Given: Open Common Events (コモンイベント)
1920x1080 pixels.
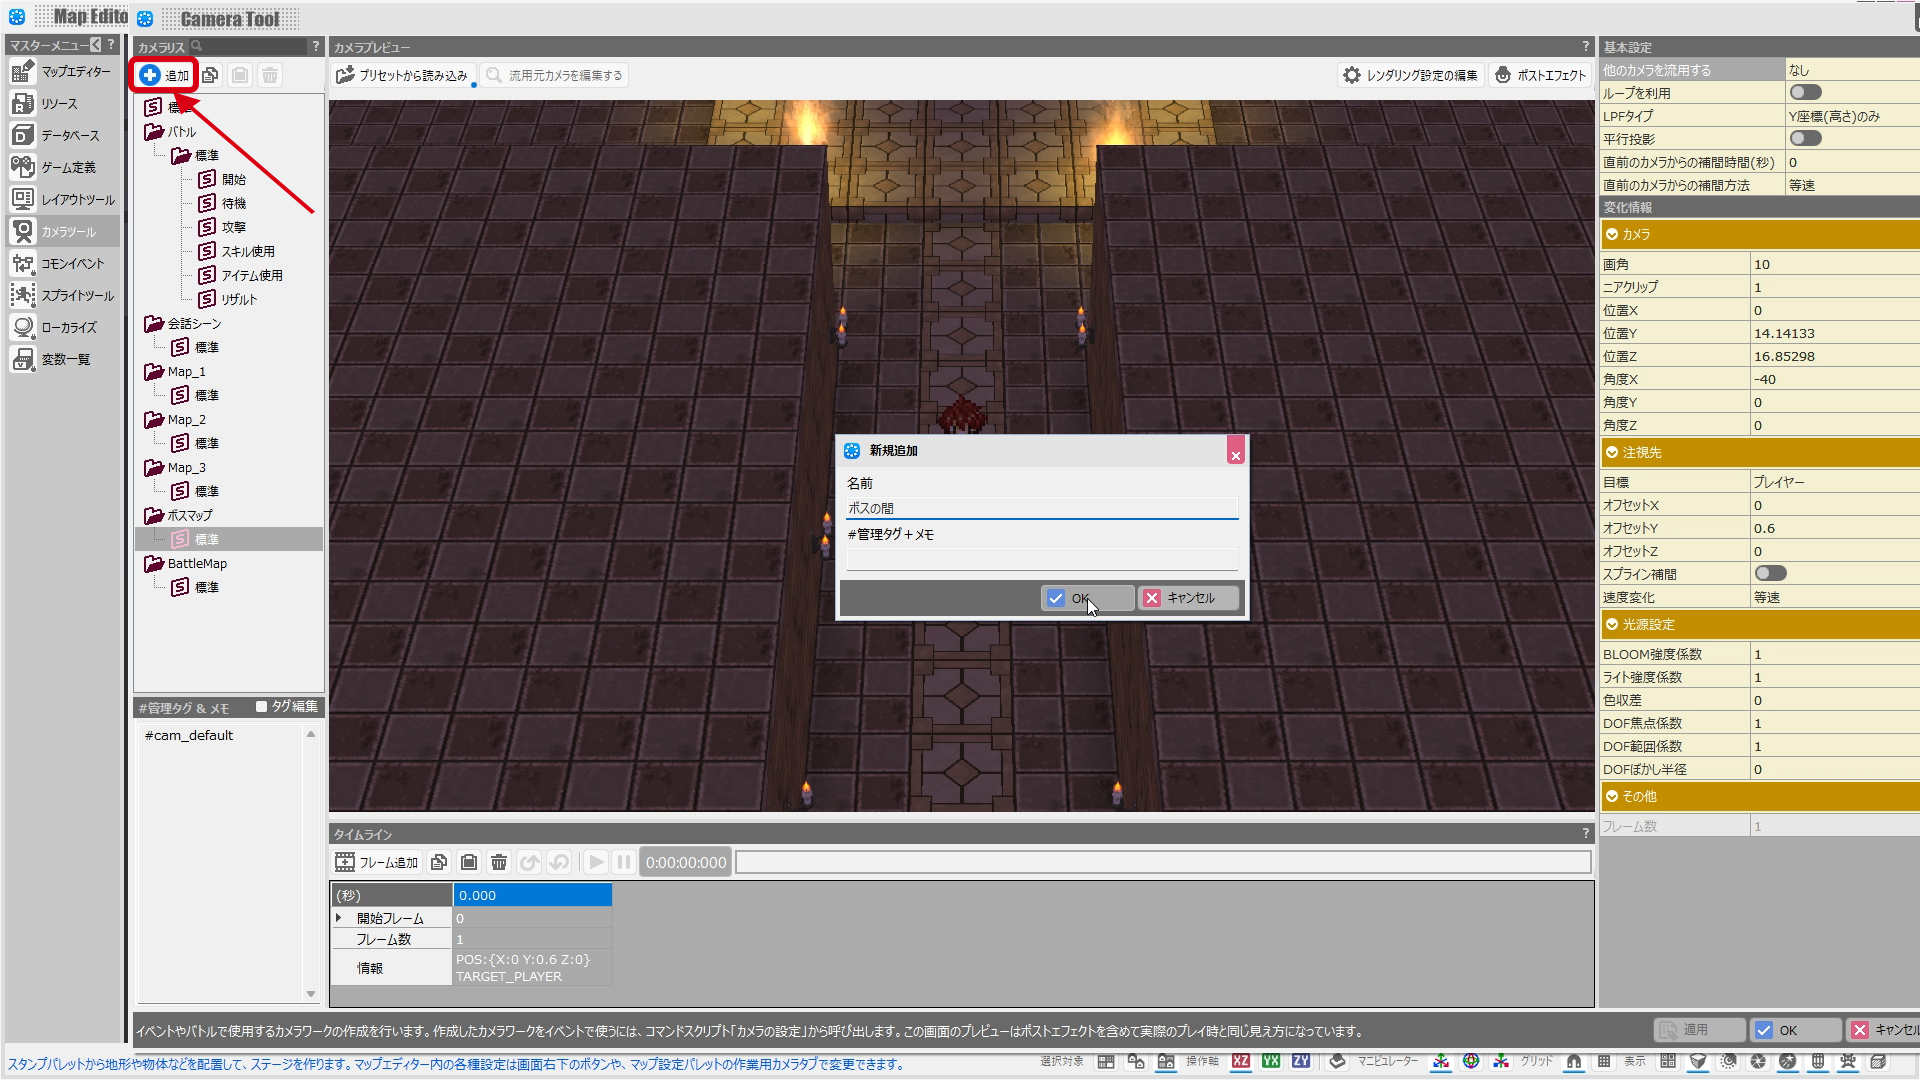Looking at the screenshot, I should (x=62, y=264).
